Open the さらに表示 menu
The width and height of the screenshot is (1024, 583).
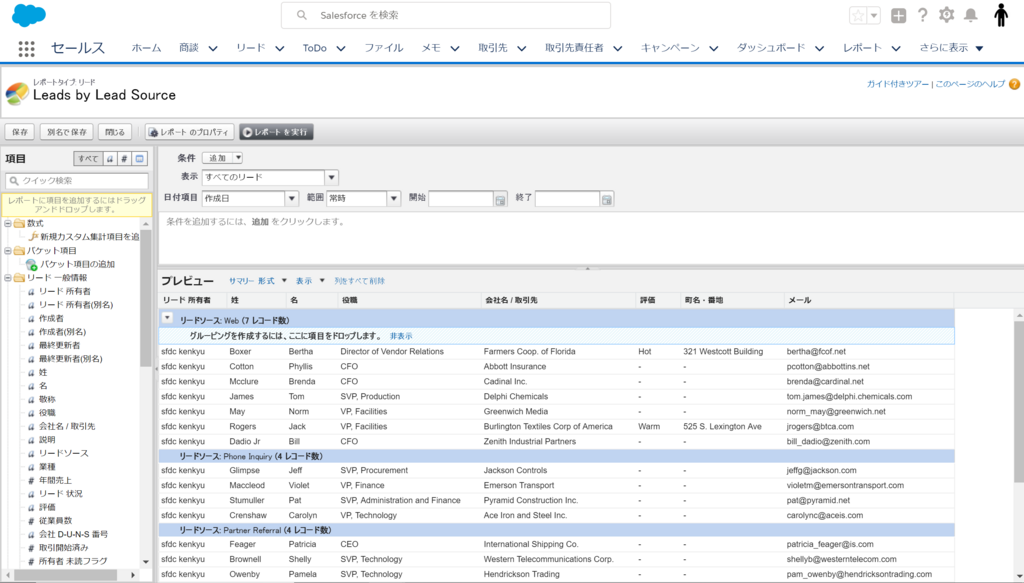point(951,48)
